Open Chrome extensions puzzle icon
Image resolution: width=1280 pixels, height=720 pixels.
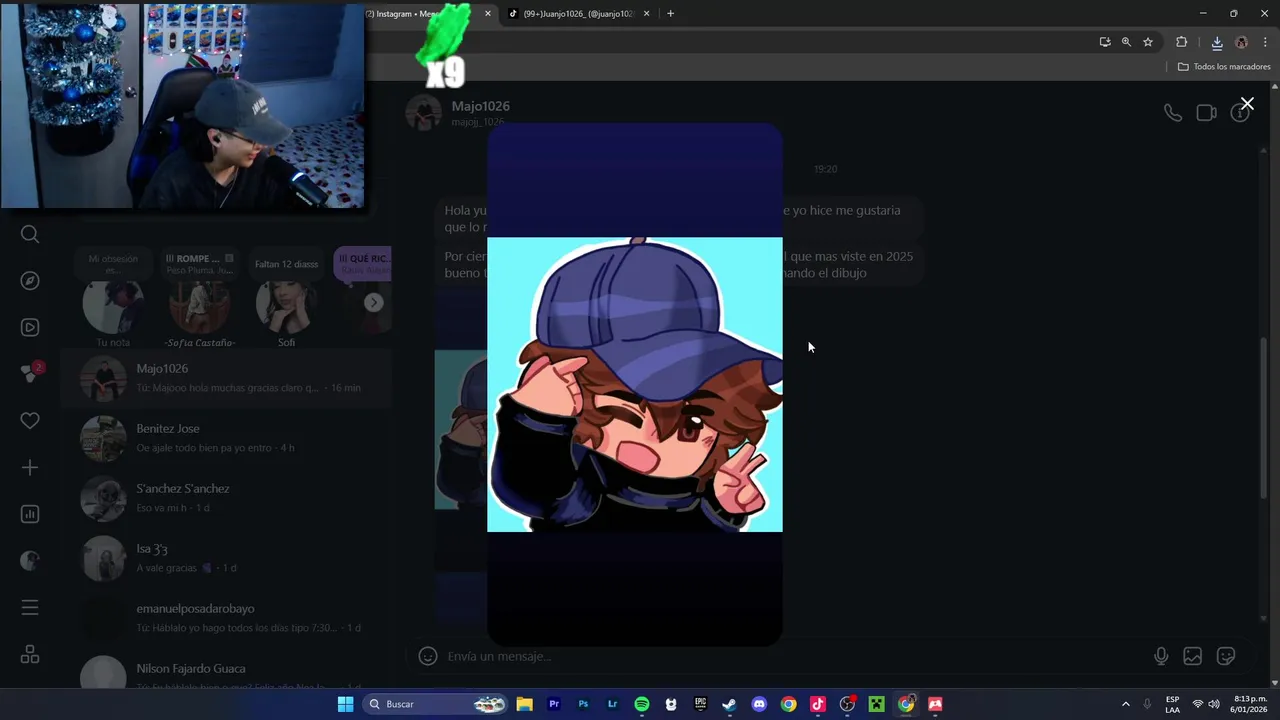(1182, 42)
